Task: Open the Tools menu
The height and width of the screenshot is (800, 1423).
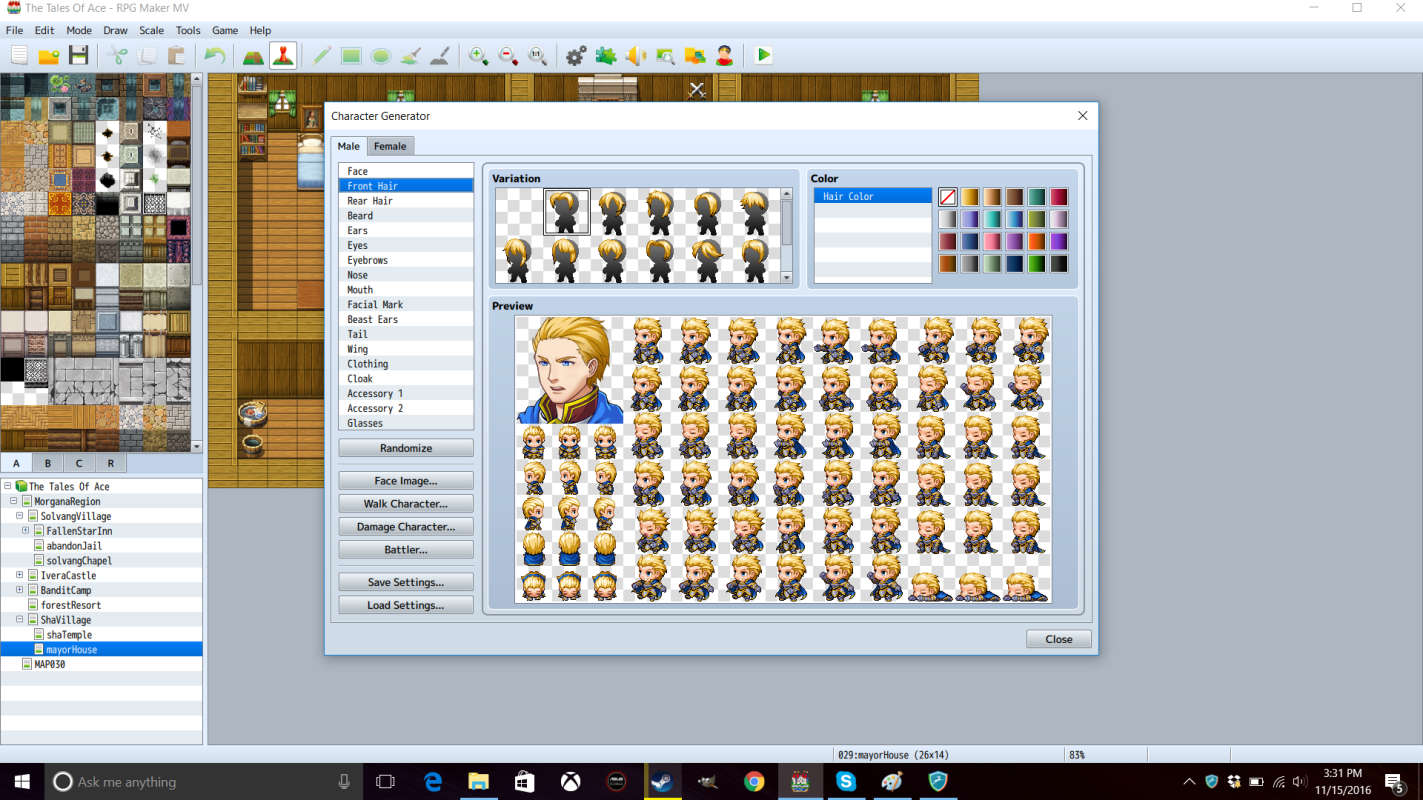Action: click(188, 31)
